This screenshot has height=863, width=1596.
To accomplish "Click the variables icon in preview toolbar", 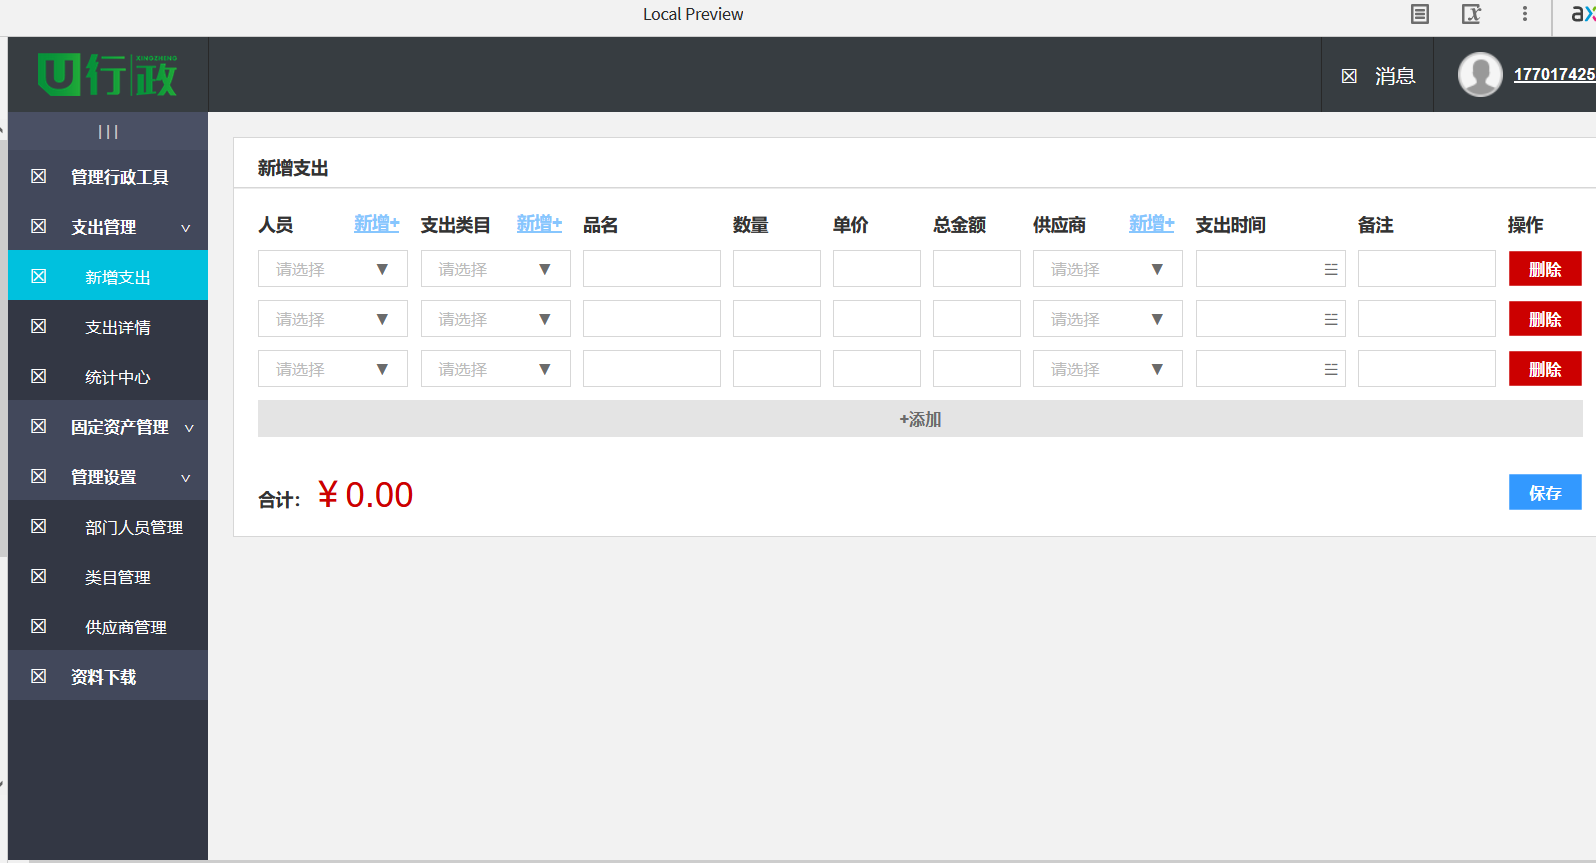I will pyautogui.click(x=1472, y=14).
